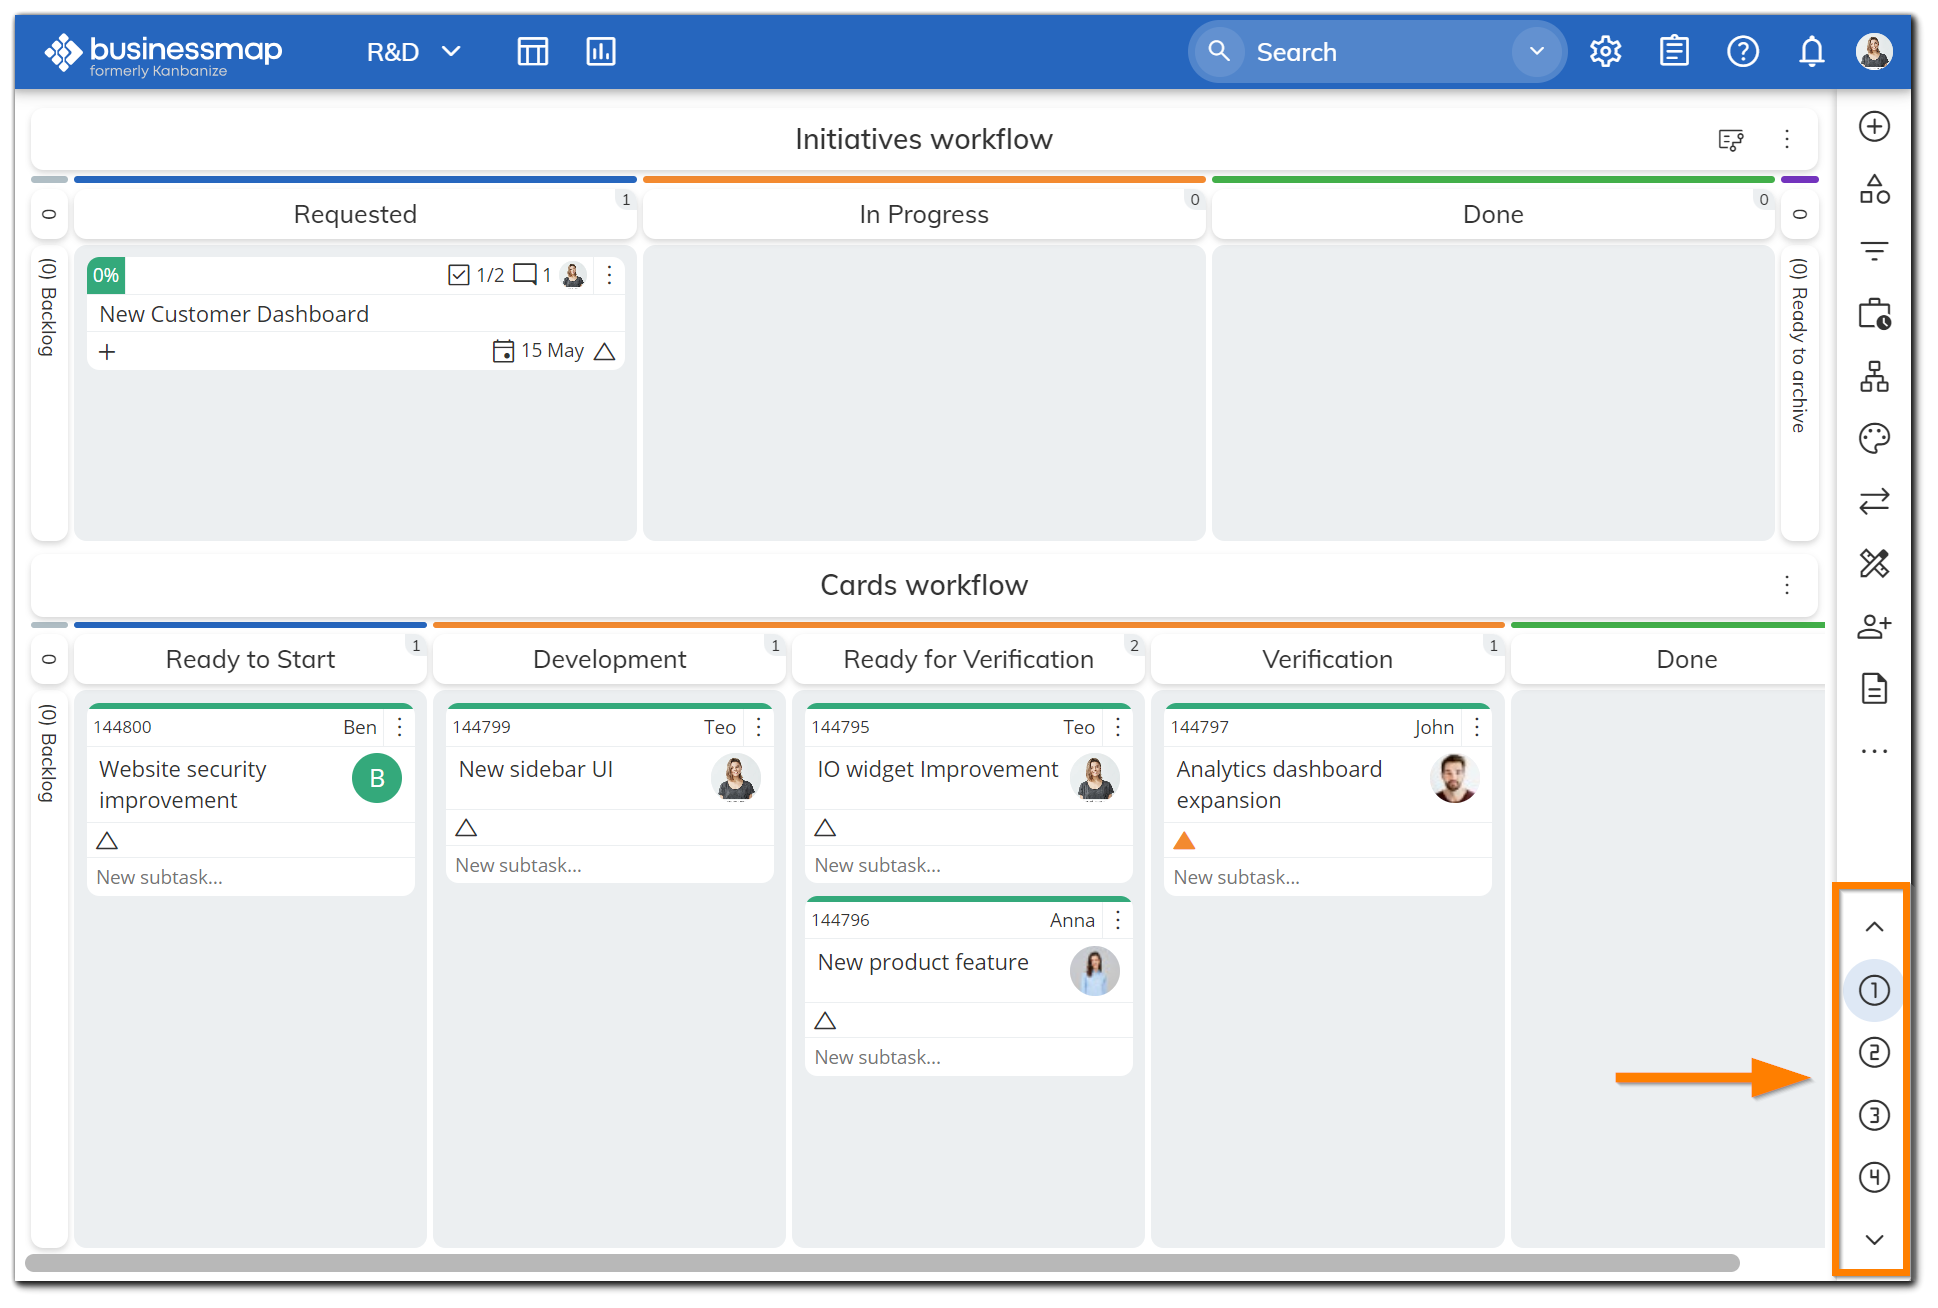Click the businessmap logo
Image resolution: width=1938 pixels, height=1308 pixels.
point(164,53)
